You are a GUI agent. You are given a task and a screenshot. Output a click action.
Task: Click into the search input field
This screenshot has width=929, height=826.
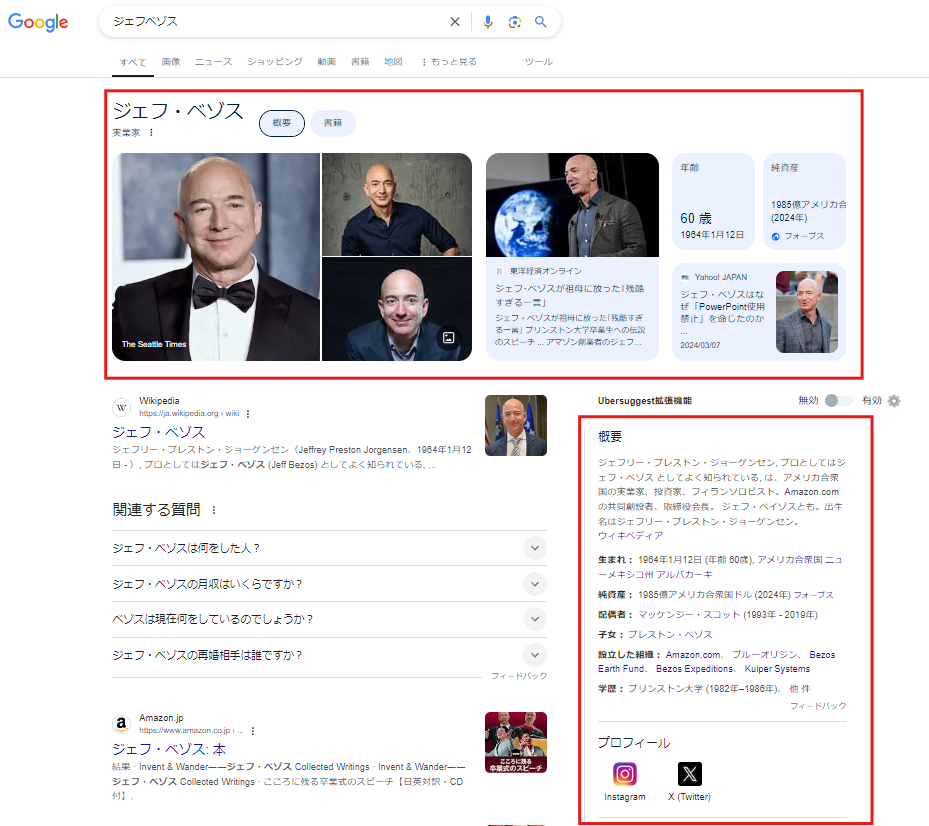(x=270, y=22)
